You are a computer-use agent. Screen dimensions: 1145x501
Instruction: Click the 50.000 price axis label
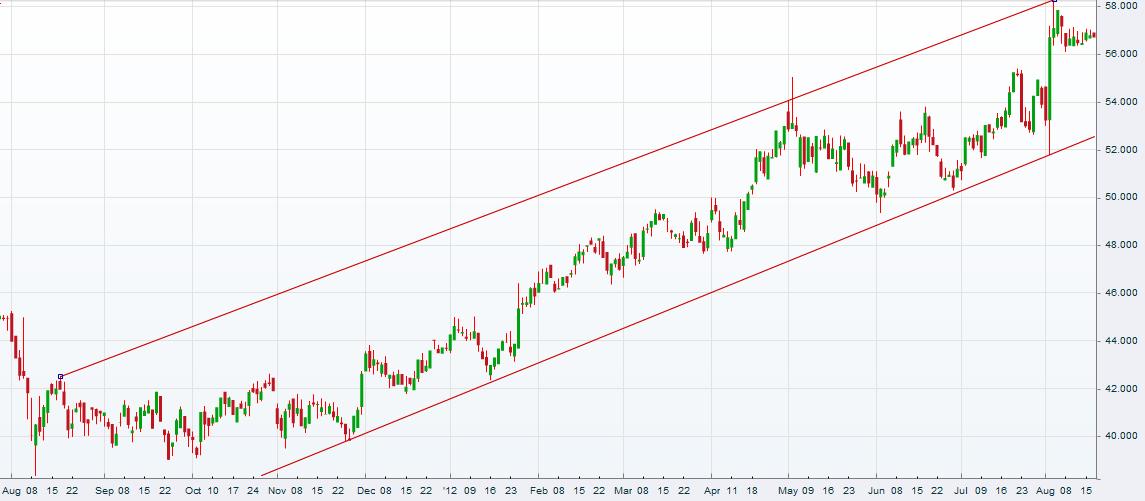[1120, 198]
